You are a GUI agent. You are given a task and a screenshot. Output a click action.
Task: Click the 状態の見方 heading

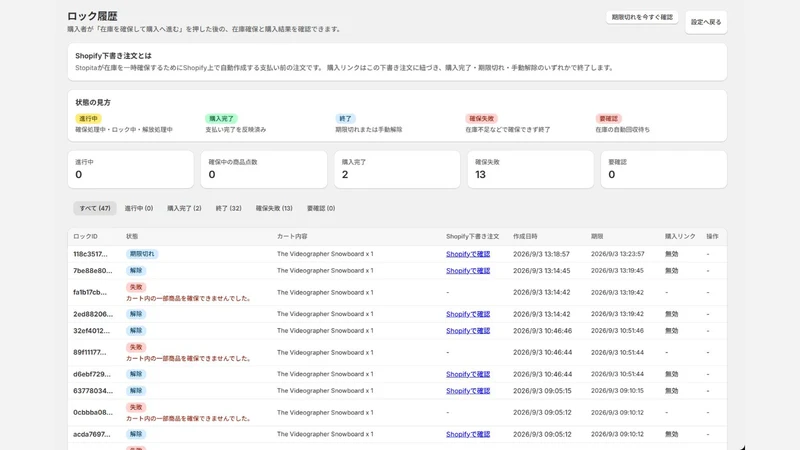point(93,103)
